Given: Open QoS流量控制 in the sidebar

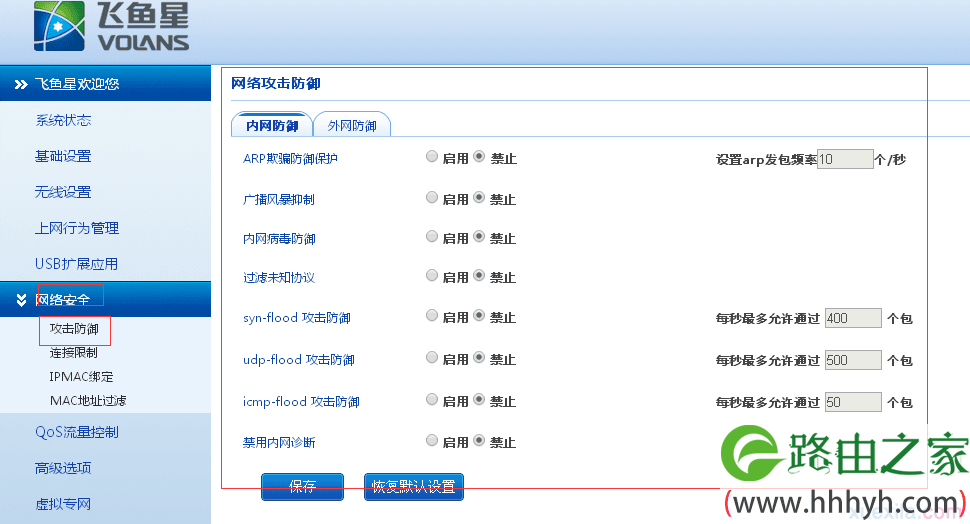Looking at the screenshot, I should pyautogui.click(x=77, y=432).
